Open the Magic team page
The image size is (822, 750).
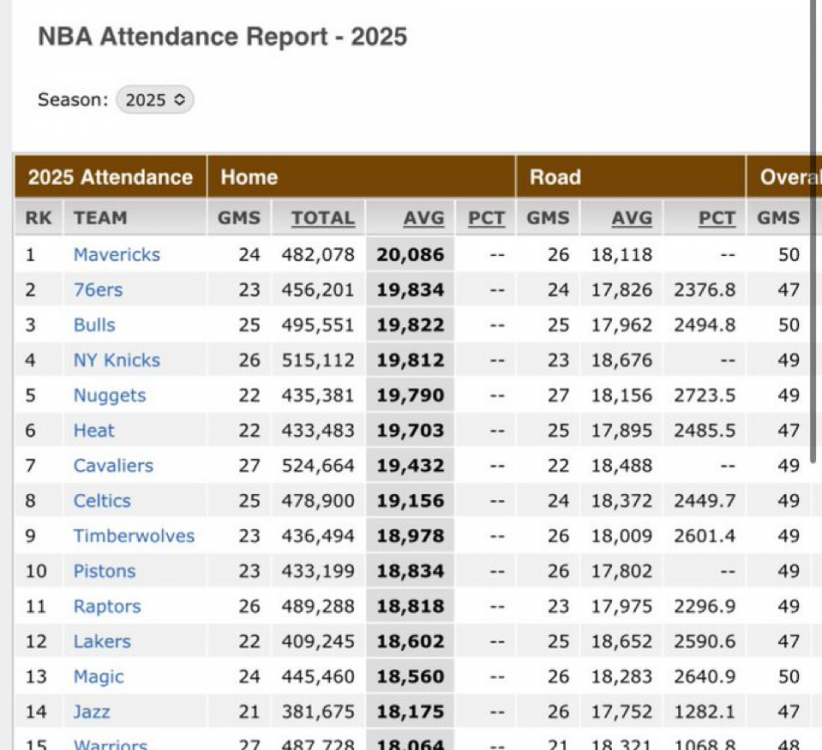click(x=98, y=677)
